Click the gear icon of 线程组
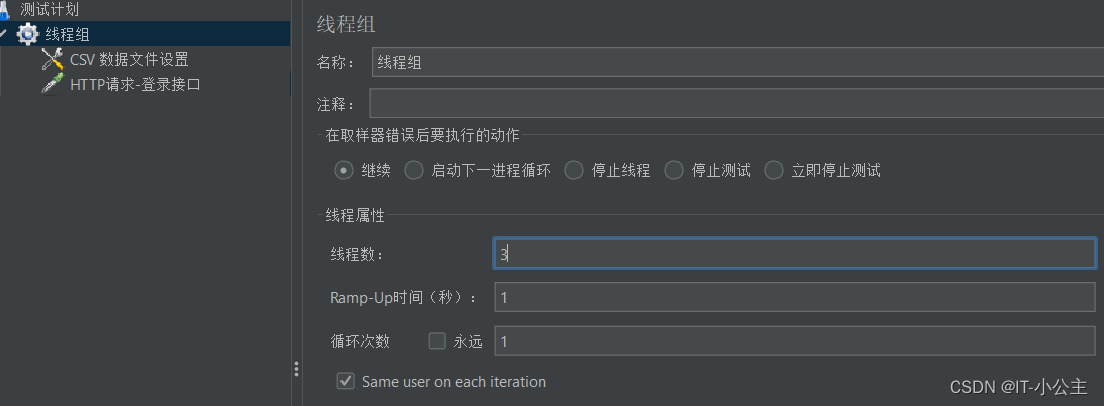This screenshot has width=1104, height=406. [x=28, y=33]
